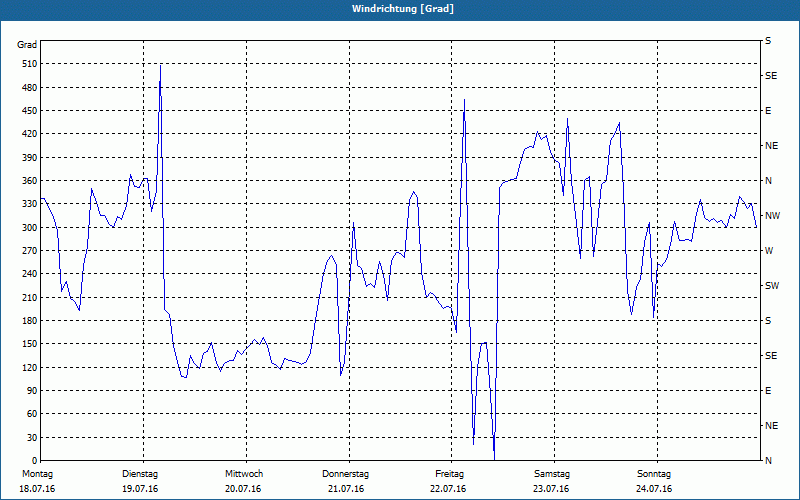Click the 450 left axis label
The width and height of the screenshot is (800, 500).
point(30,111)
